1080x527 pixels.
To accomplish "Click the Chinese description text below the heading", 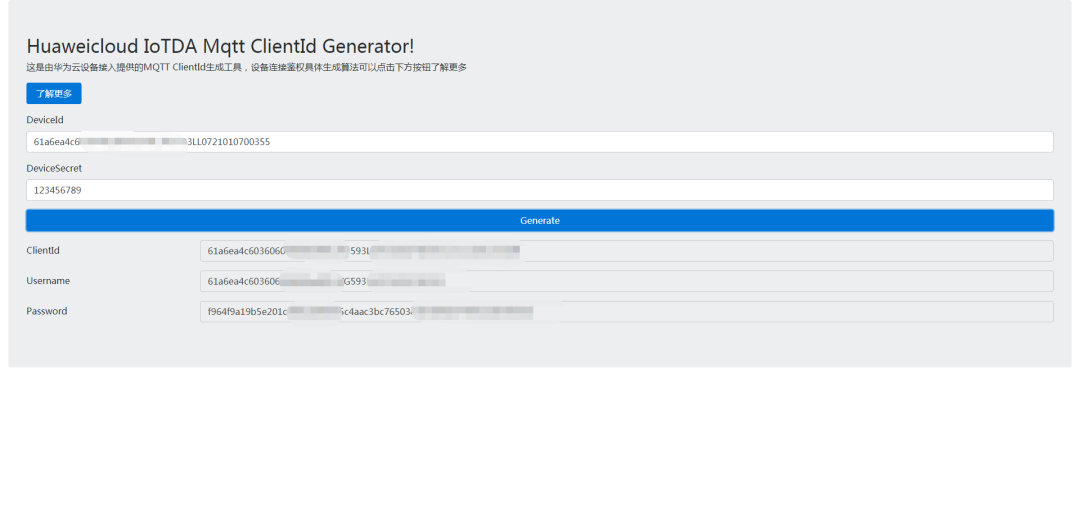I will [247, 68].
